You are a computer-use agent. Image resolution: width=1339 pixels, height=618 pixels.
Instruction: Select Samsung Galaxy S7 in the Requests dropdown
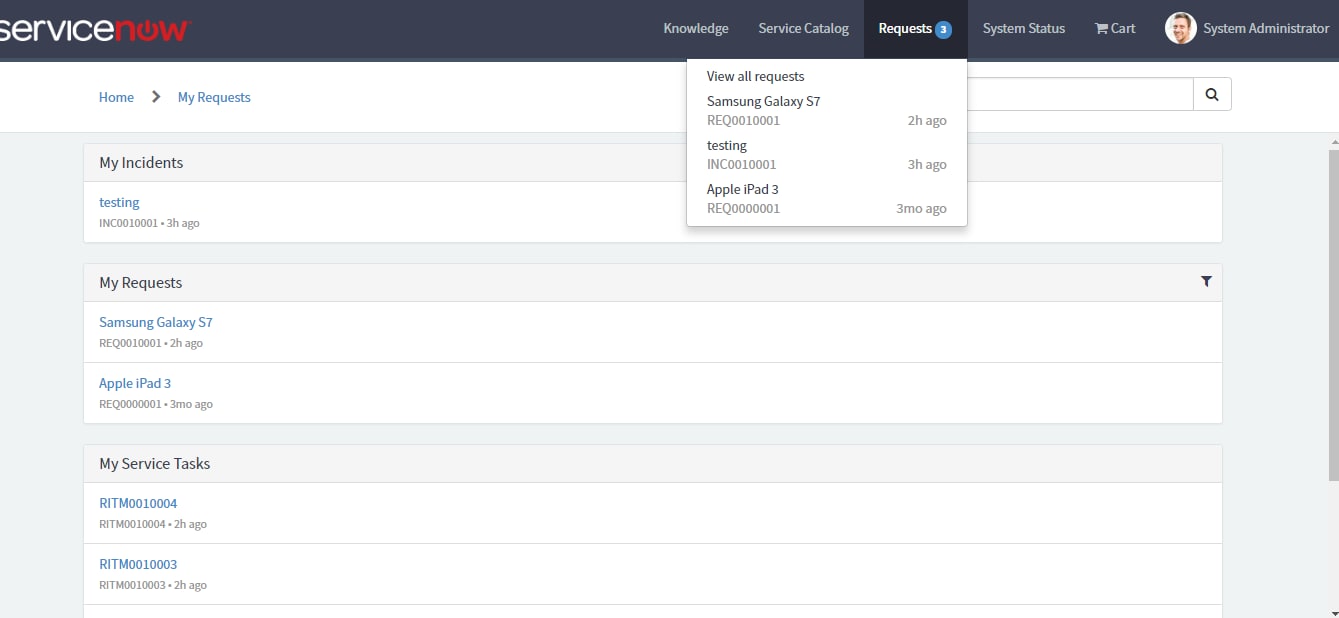[x=763, y=101]
